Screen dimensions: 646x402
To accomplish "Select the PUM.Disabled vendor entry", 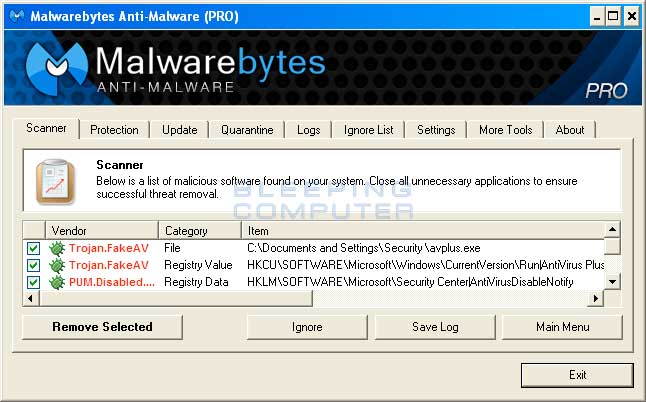I will (x=112, y=282).
